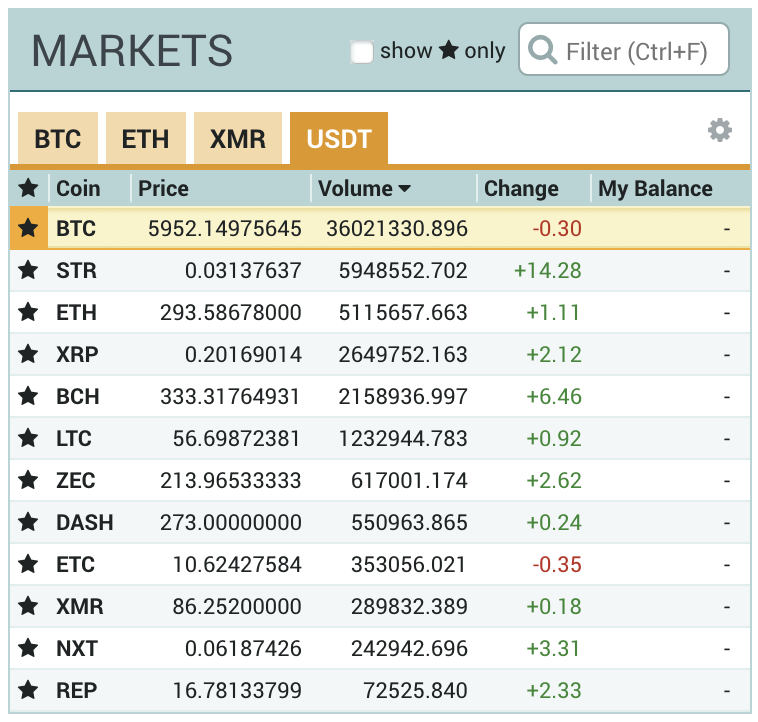Select the ZEC coin name
Screen dimensions: 758x722
(x=76, y=480)
